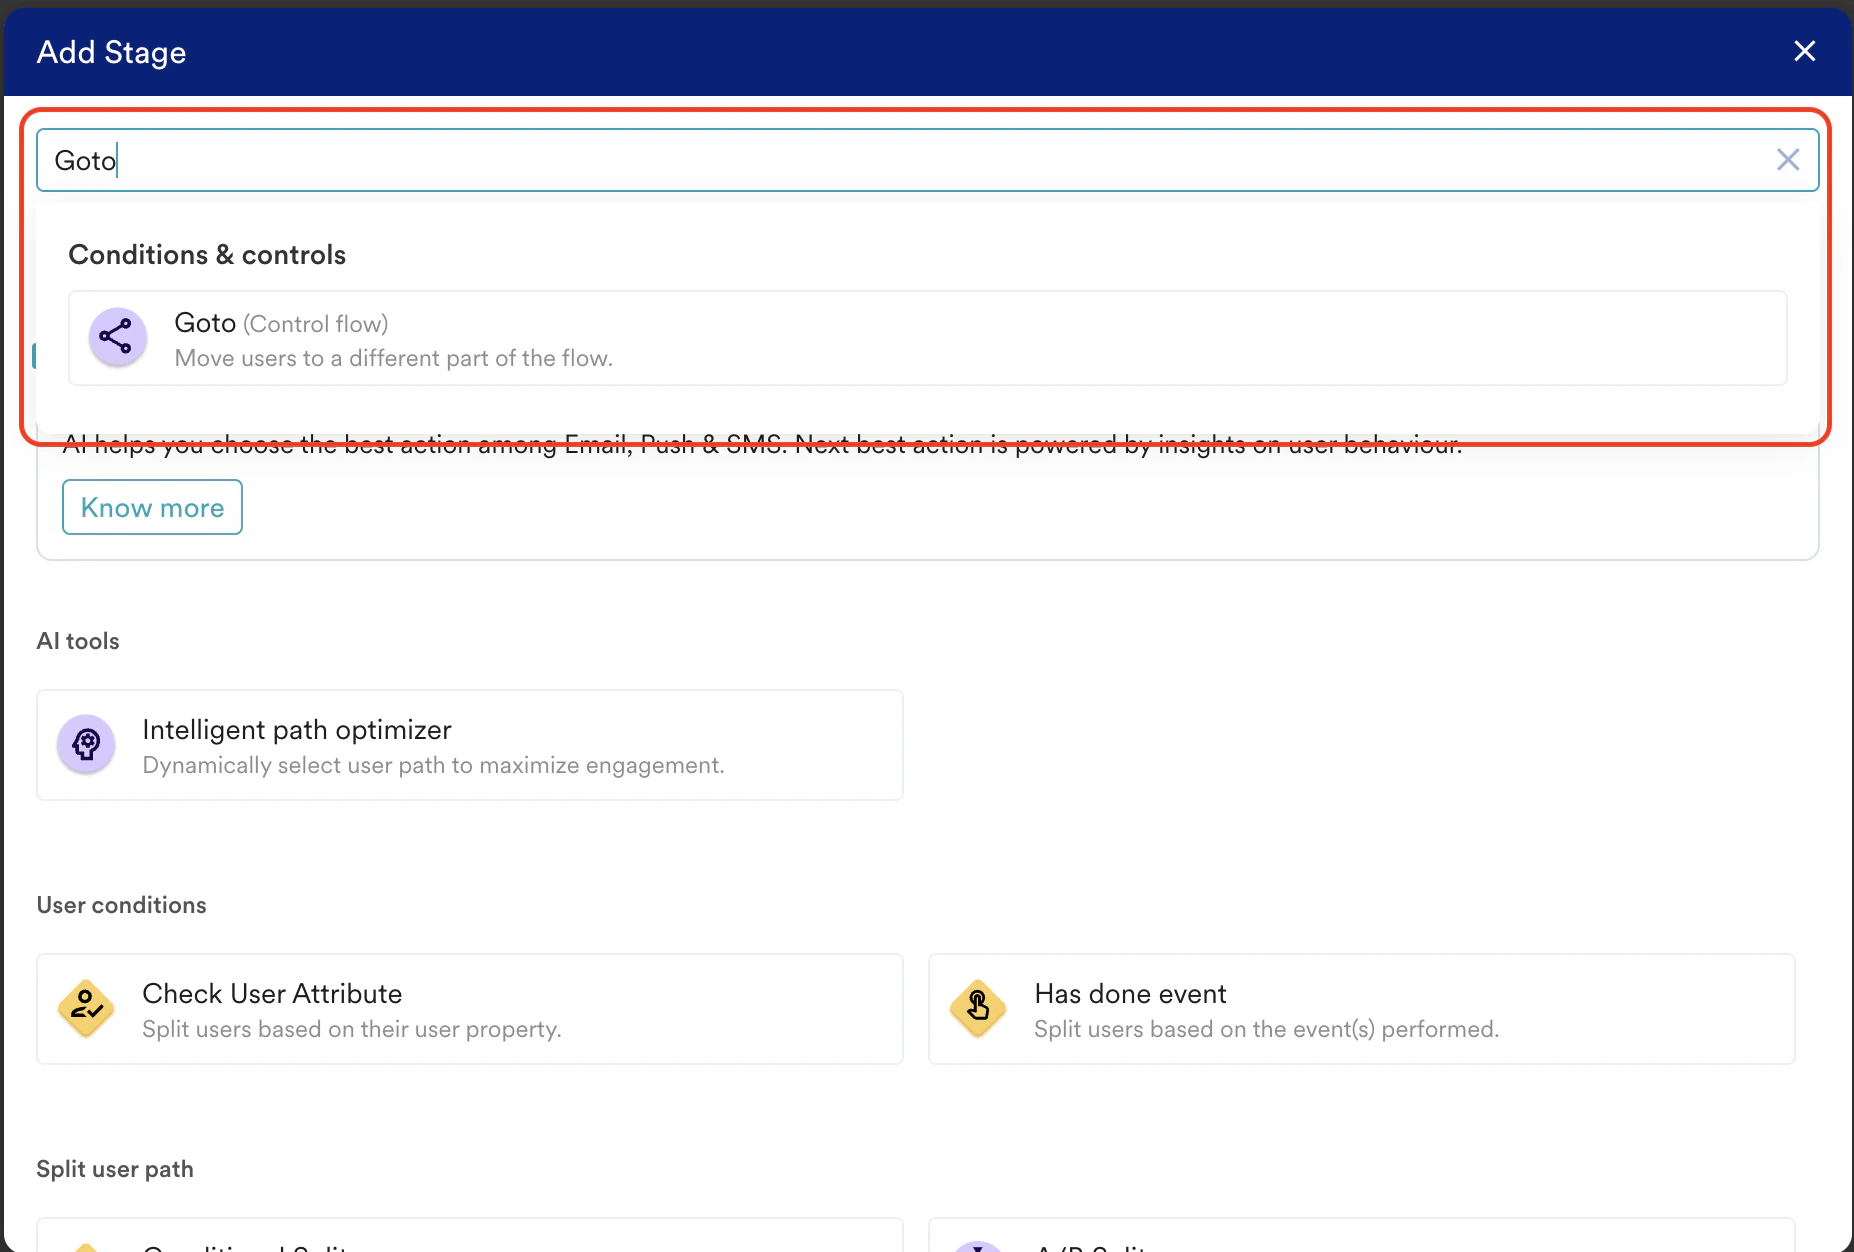The image size is (1854, 1252).
Task: Click the "Conditions & controls" section header
Action: point(206,254)
